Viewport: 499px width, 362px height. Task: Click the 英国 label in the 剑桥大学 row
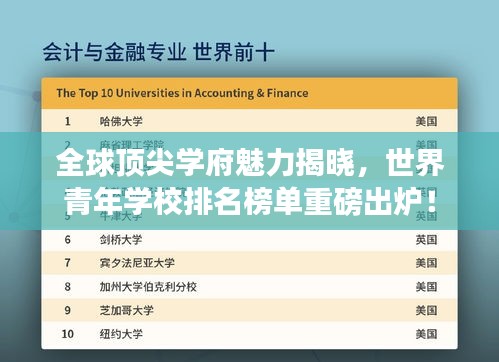click(x=426, y=239)
